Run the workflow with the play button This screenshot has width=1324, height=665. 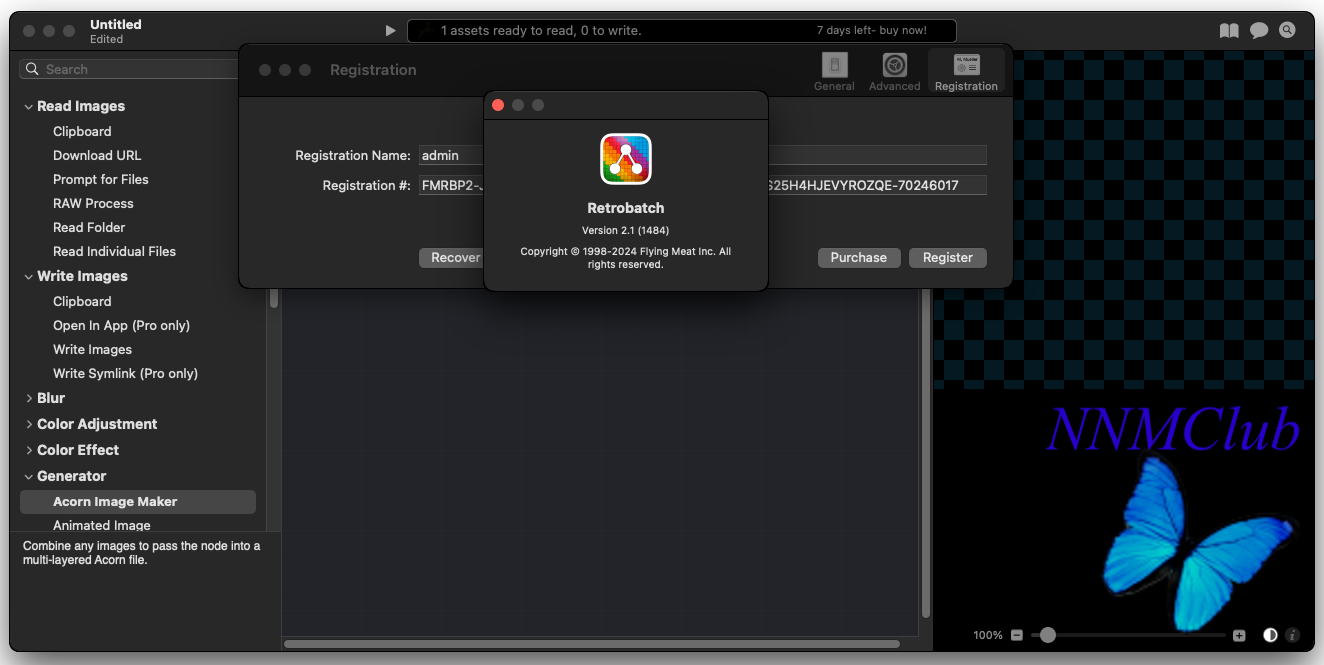click(x=391, y=31)
